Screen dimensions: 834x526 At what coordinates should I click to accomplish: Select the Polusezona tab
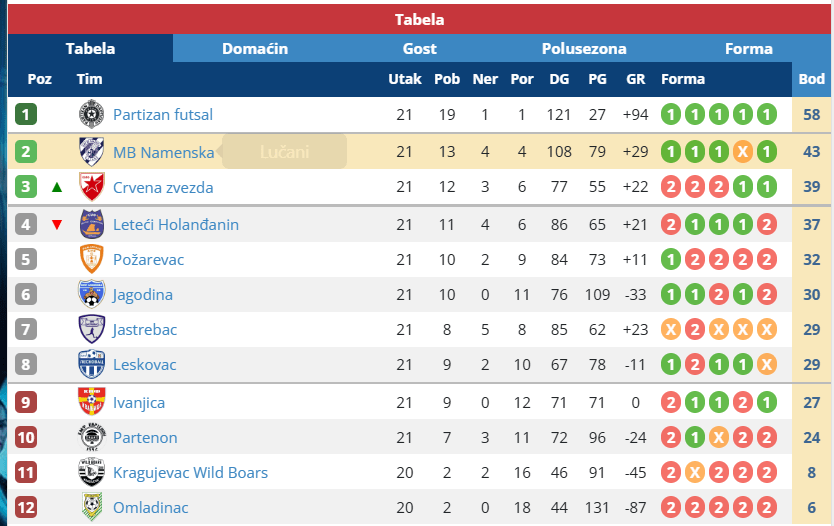584,48
